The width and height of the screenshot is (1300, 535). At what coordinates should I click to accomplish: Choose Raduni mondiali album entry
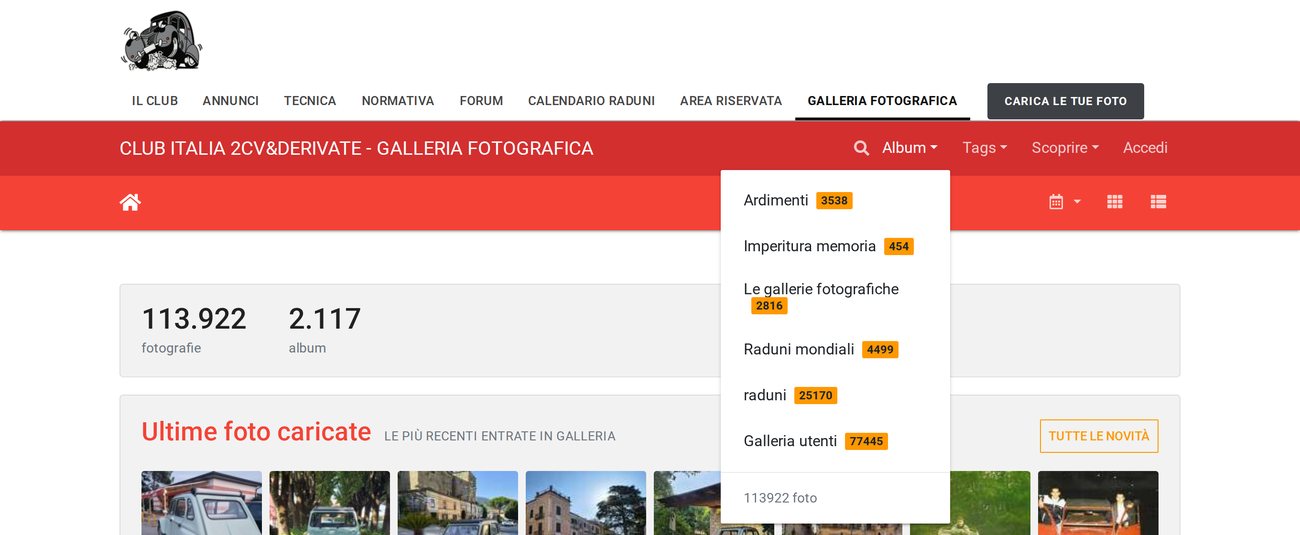click(835, 349)
